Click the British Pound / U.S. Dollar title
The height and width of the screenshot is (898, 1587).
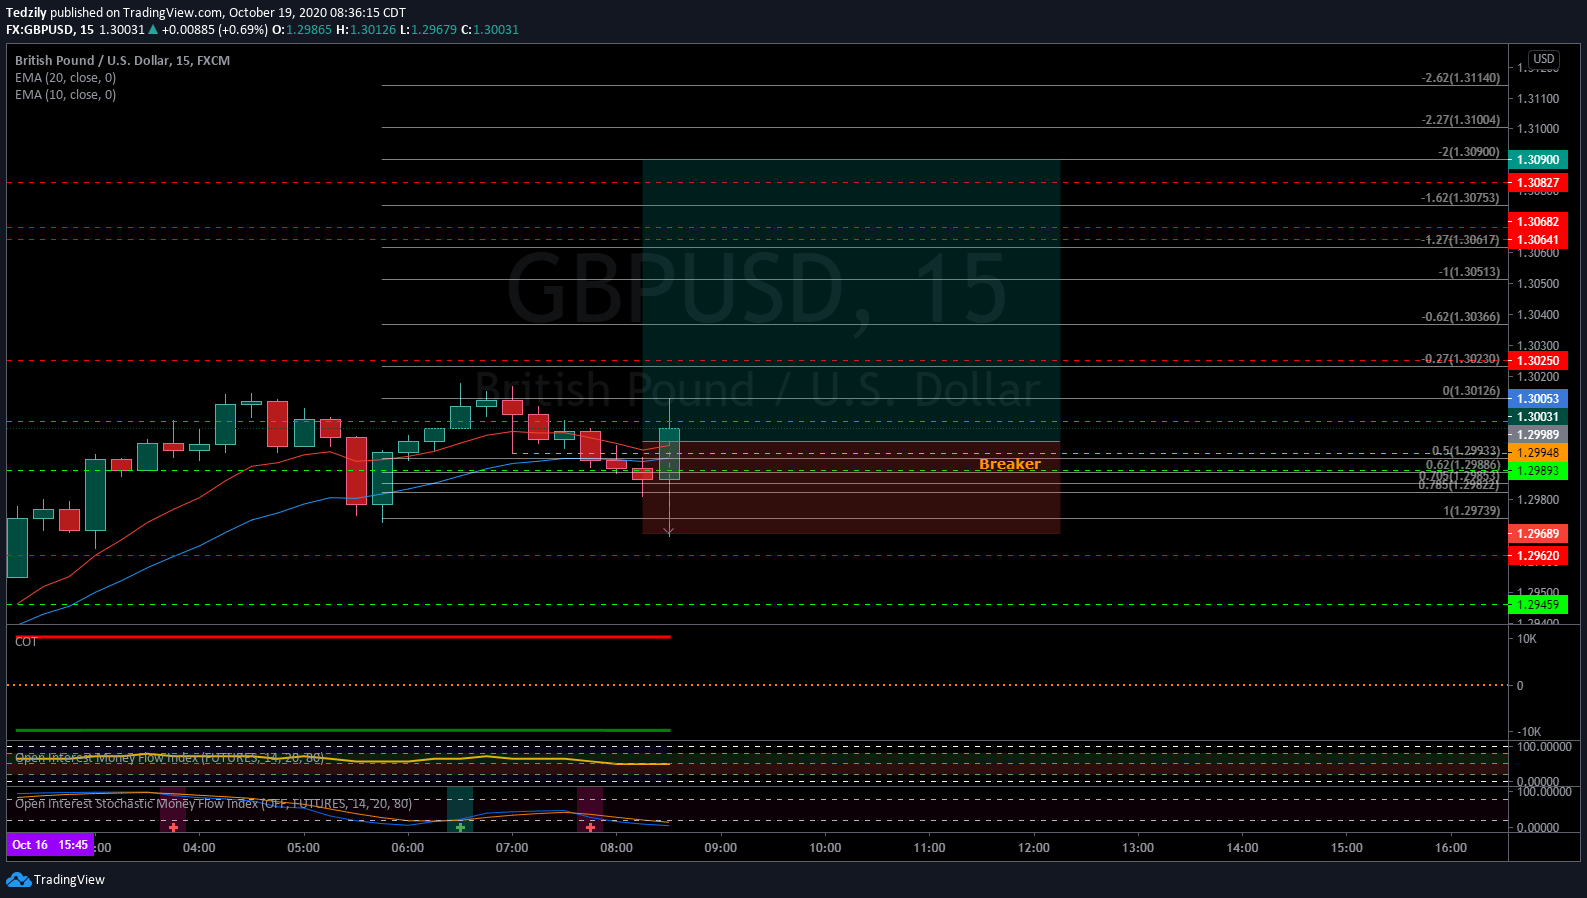pos(122,61)
